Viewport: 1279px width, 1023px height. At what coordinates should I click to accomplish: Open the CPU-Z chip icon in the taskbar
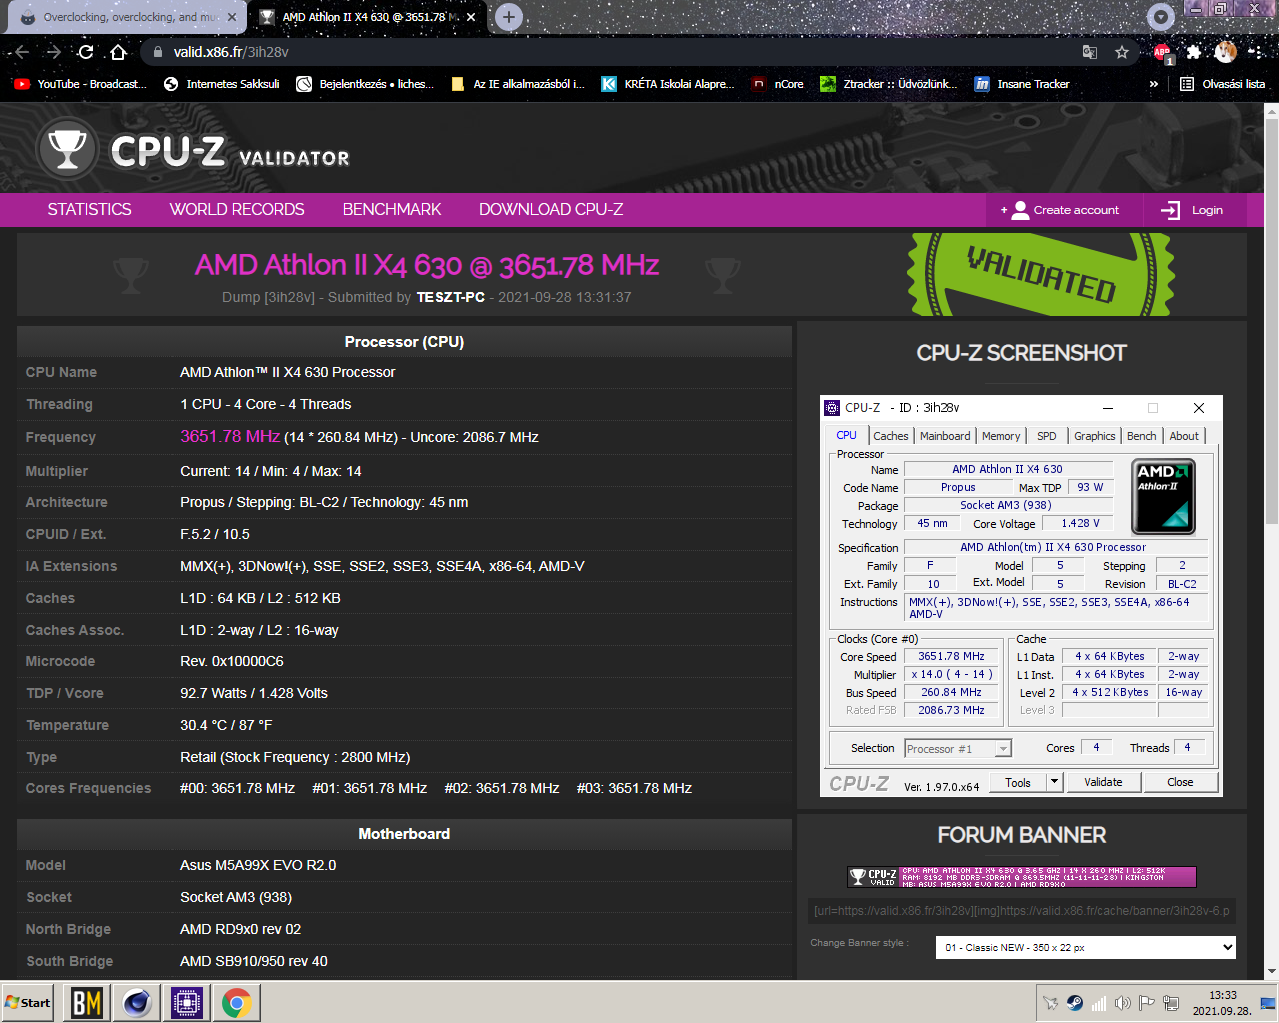tap(187, 1003)
